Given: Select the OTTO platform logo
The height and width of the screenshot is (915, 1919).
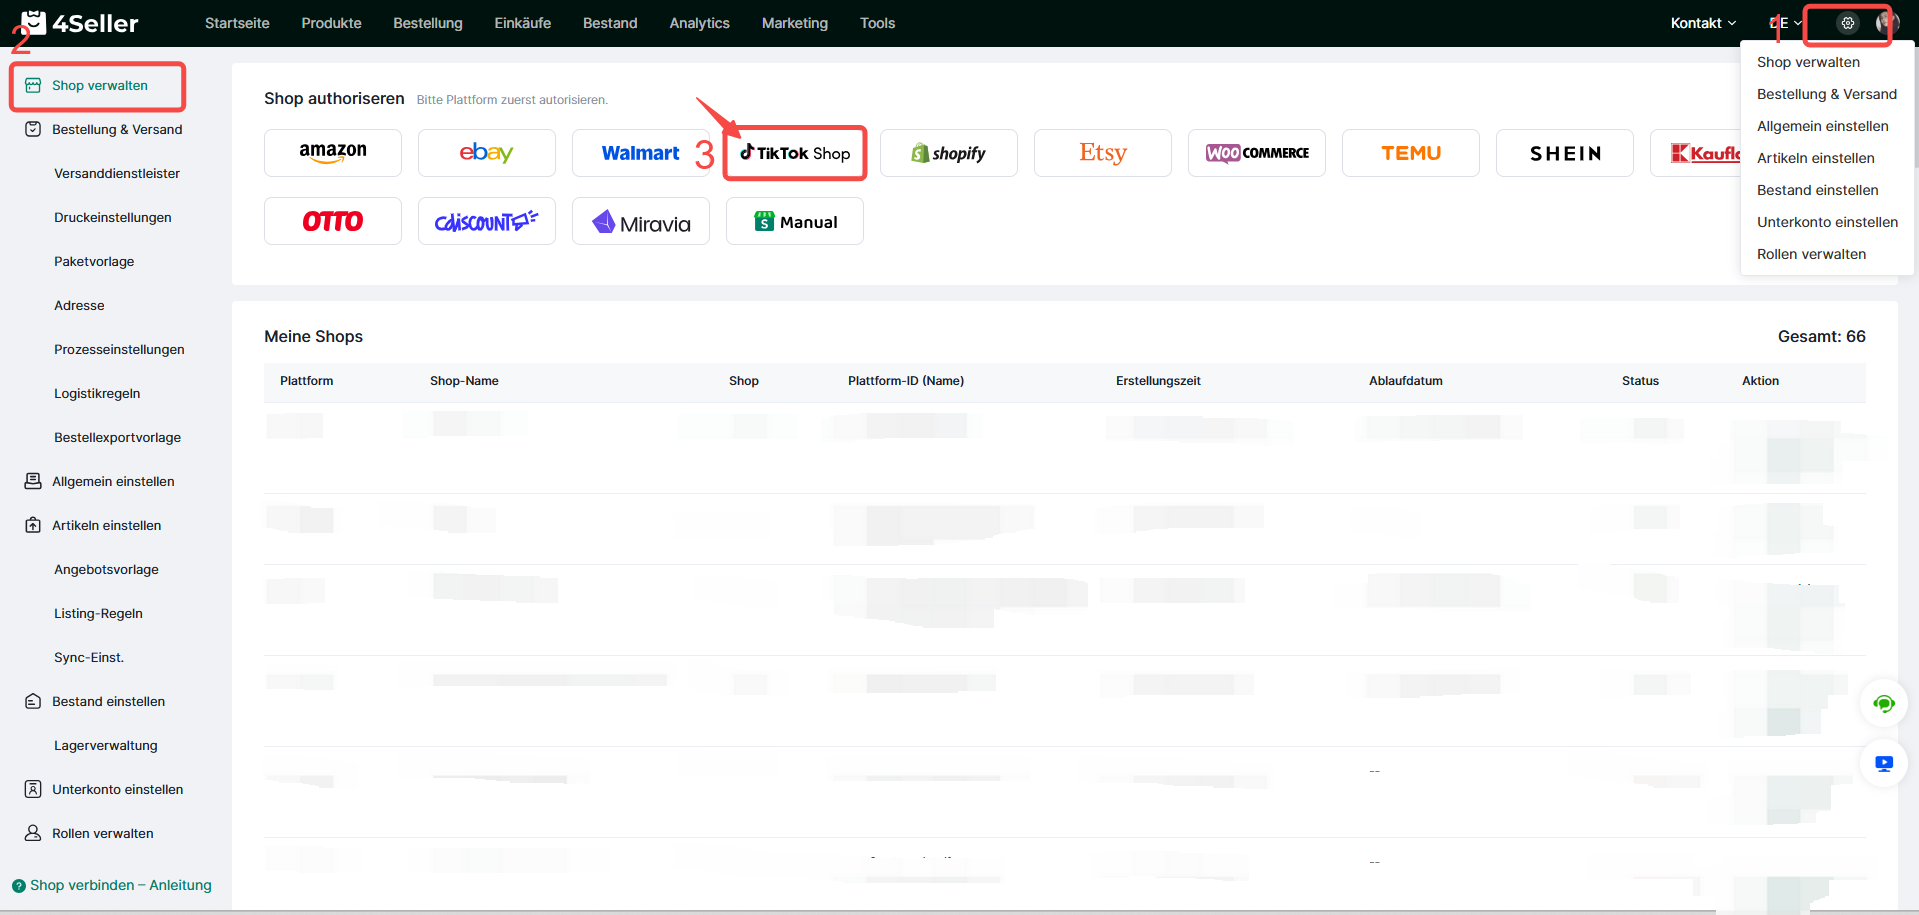Looking at the screenshot, I should click(x=333, y=221).
